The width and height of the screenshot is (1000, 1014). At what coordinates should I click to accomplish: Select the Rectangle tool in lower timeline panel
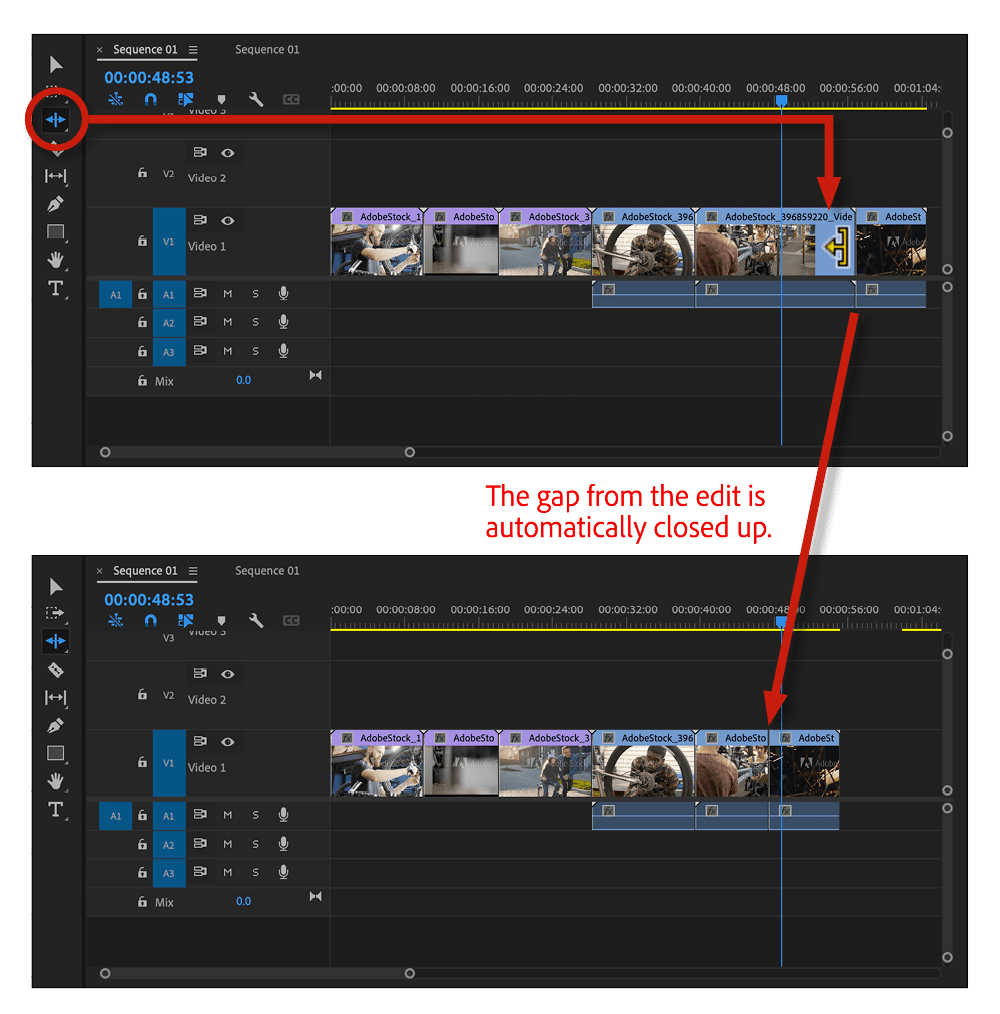[56, 753]
